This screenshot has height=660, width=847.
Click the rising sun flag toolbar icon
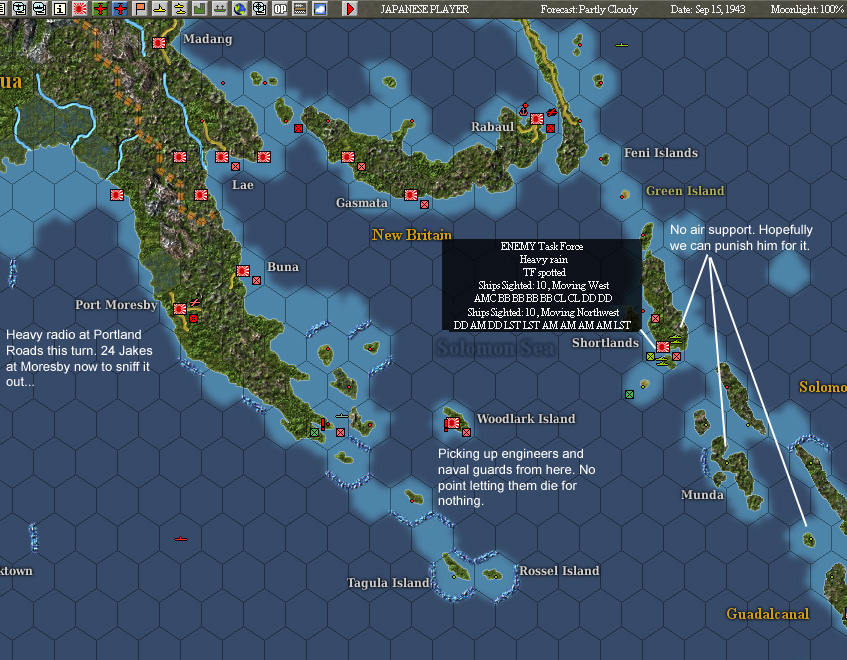tap(80, 9)
